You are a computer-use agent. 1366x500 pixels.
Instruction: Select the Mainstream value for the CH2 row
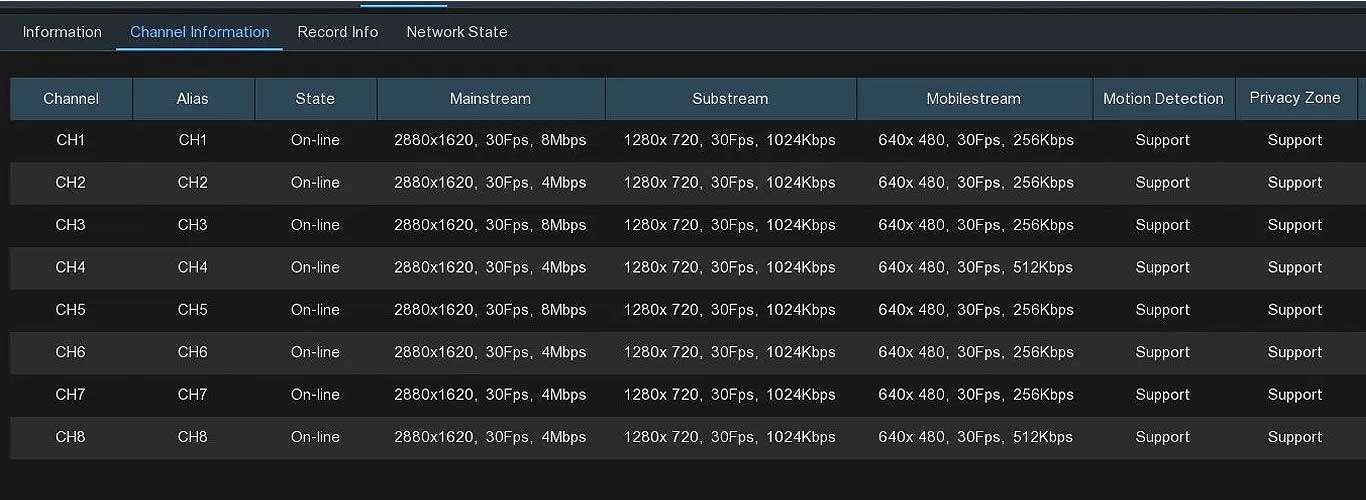[x=490, y=183]
